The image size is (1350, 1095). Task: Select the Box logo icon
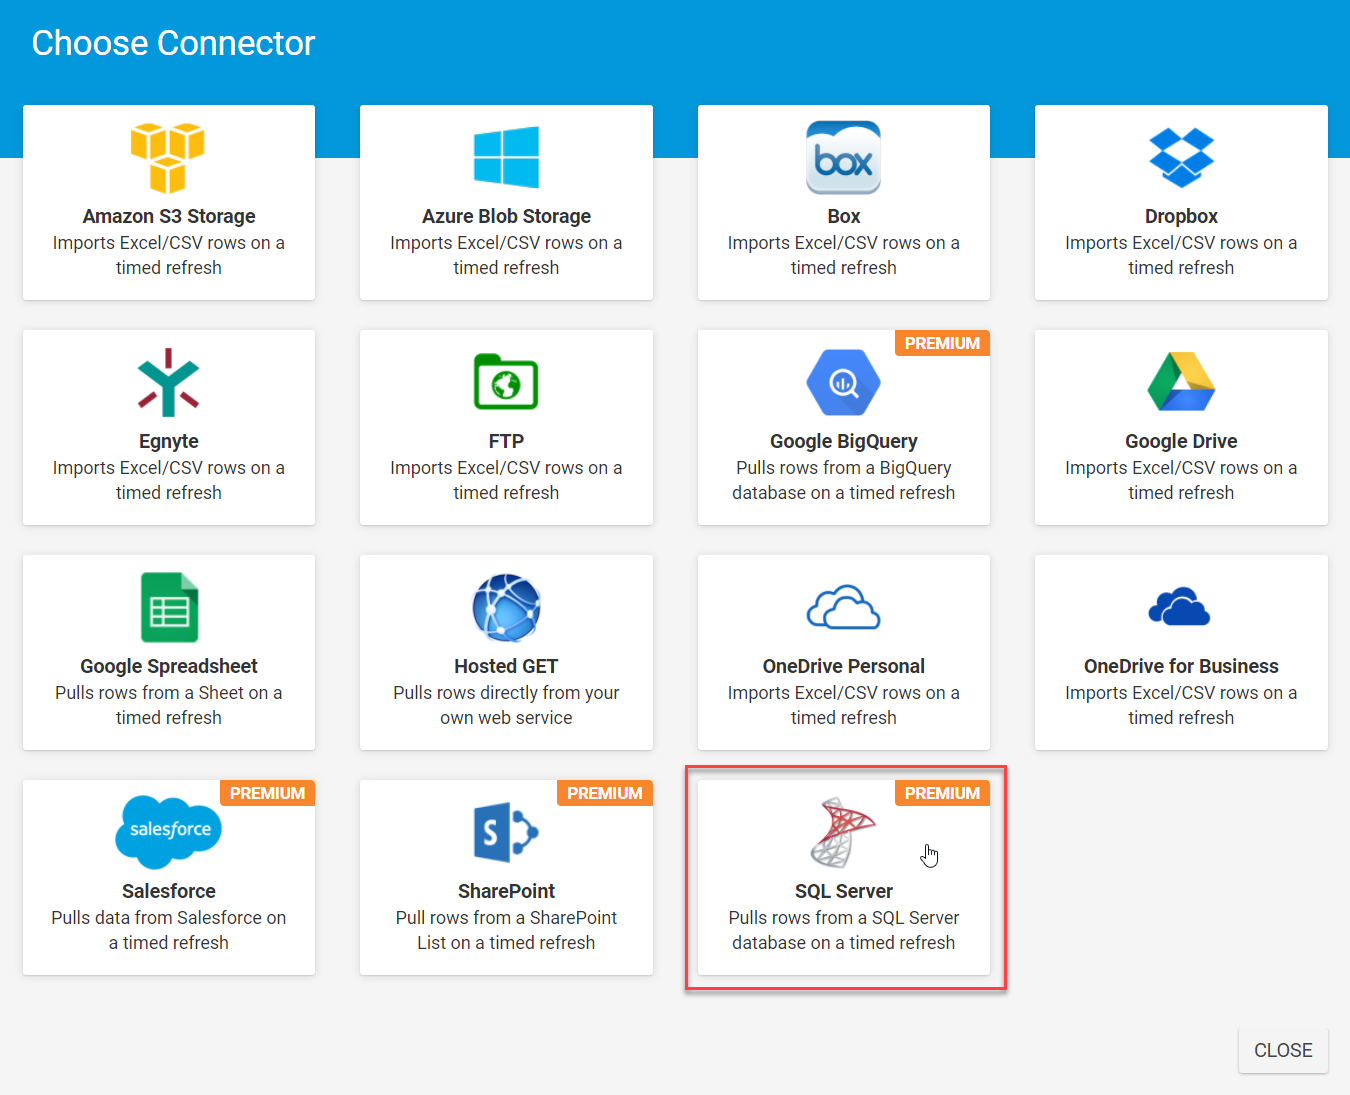[843, 158]
